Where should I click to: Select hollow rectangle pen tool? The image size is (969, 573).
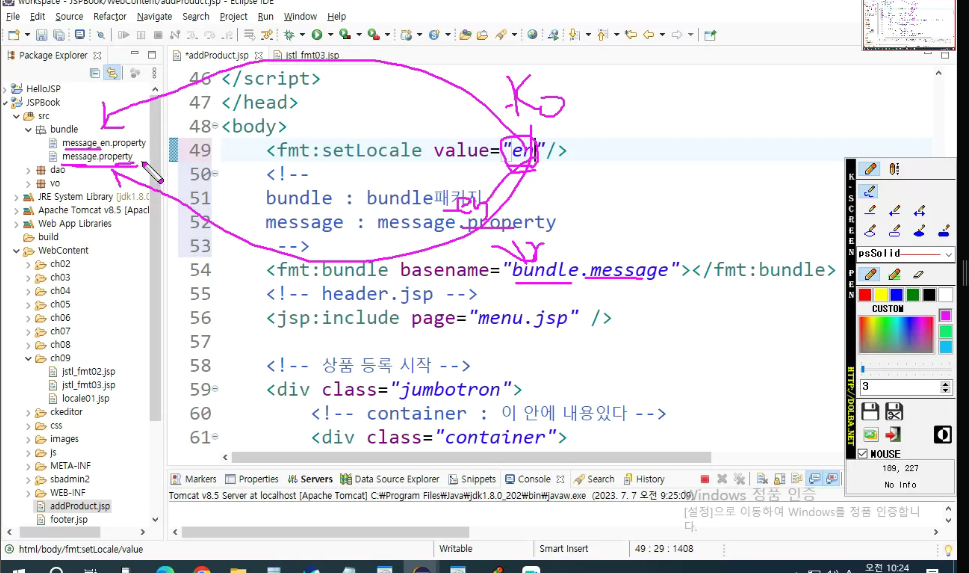[894, 231]
